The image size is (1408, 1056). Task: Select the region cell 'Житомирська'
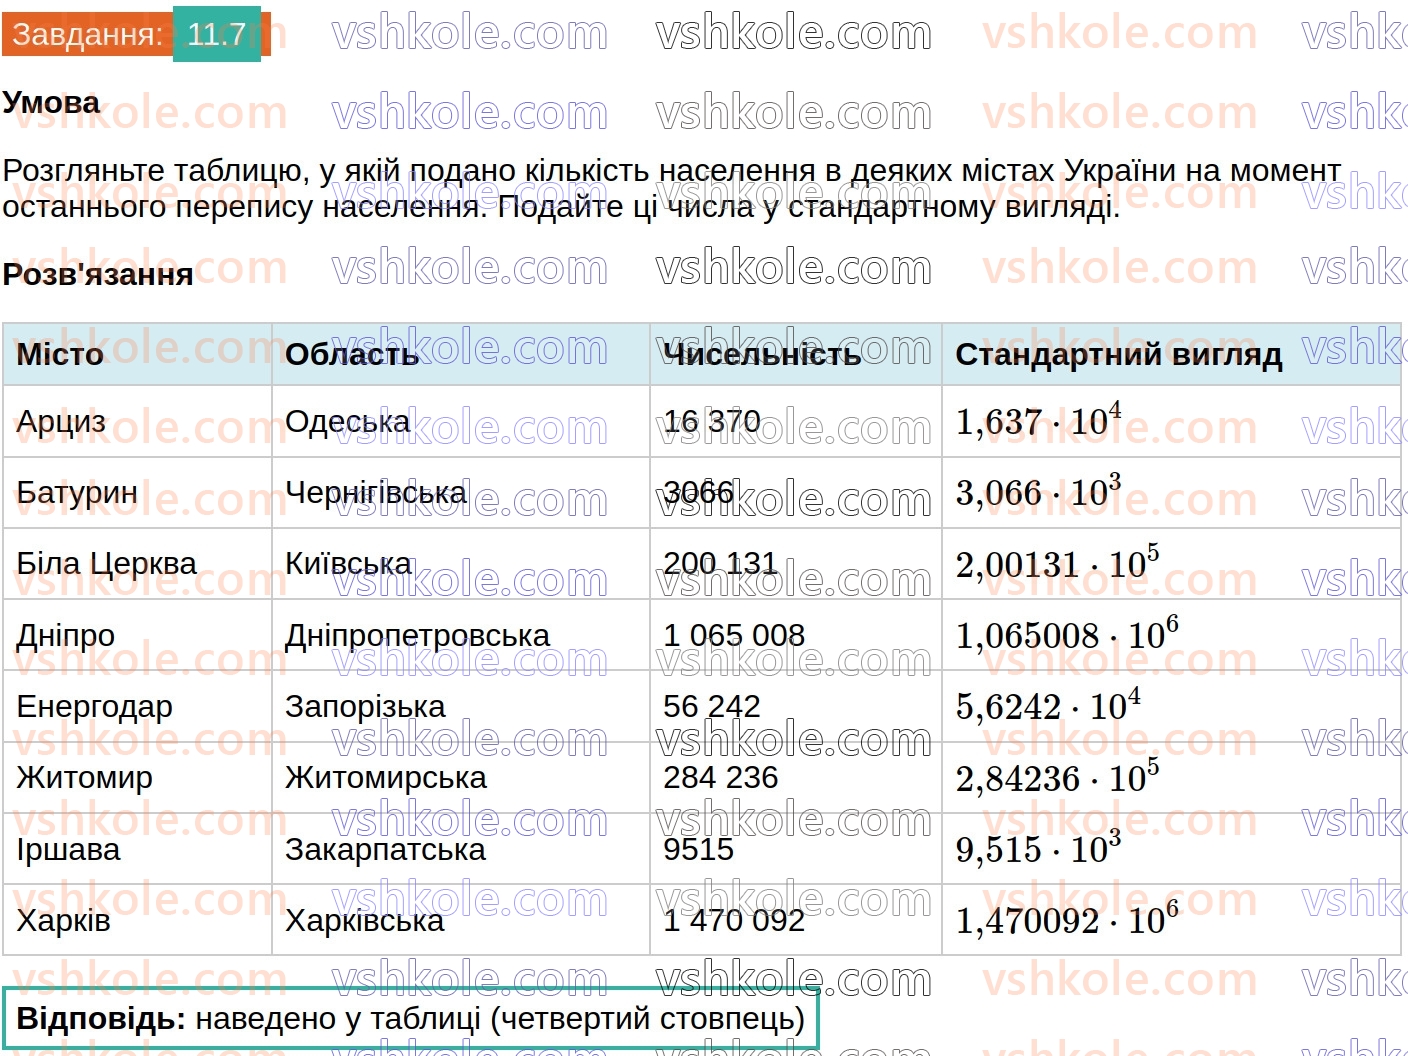pos(386,778)
